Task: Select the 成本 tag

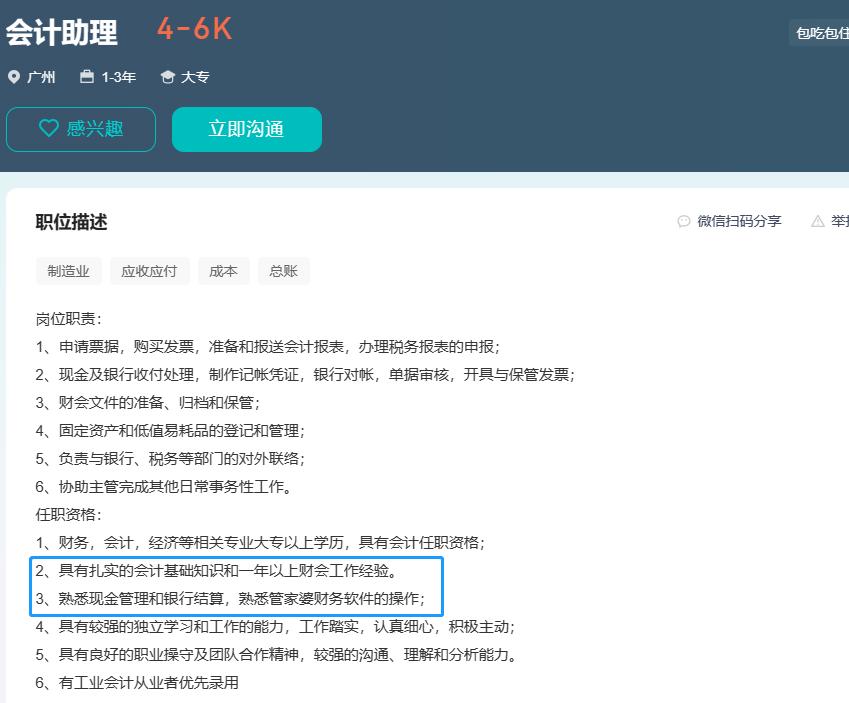Action: (x=224, y=271)
